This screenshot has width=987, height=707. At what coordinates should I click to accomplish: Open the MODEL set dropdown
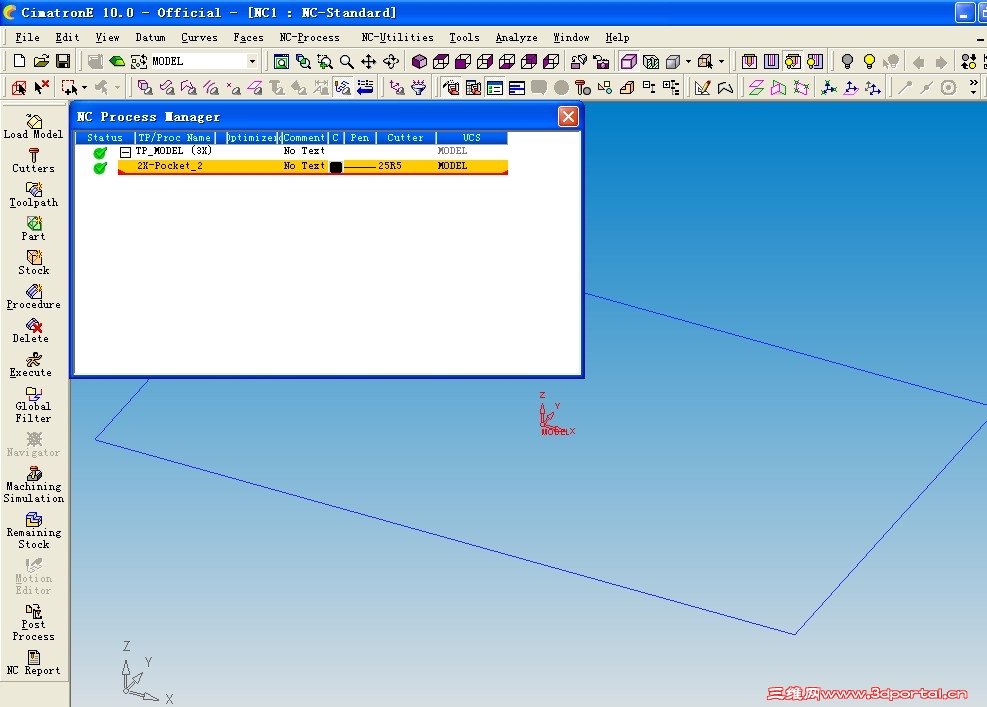pos(252,61)
